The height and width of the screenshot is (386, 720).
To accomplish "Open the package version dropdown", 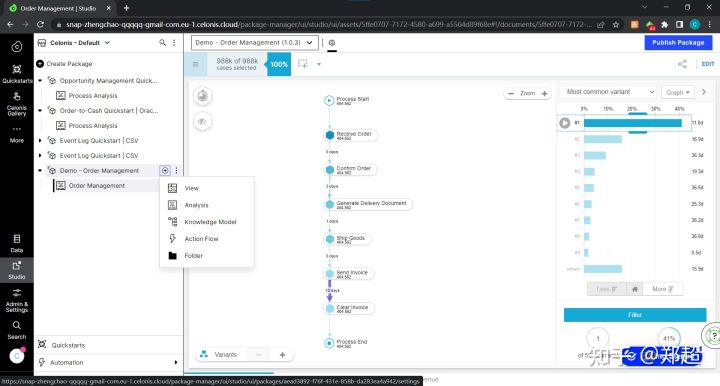I will (255, 42).
